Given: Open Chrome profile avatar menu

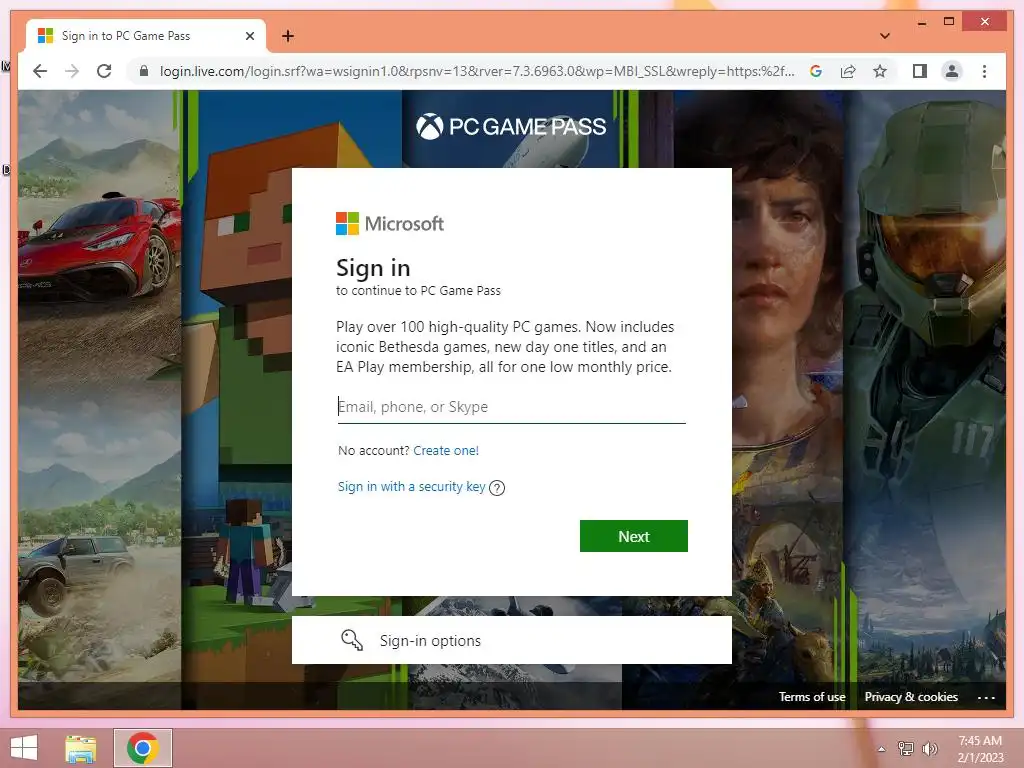Looking at the screenshot, I should [x=952, y=71].
